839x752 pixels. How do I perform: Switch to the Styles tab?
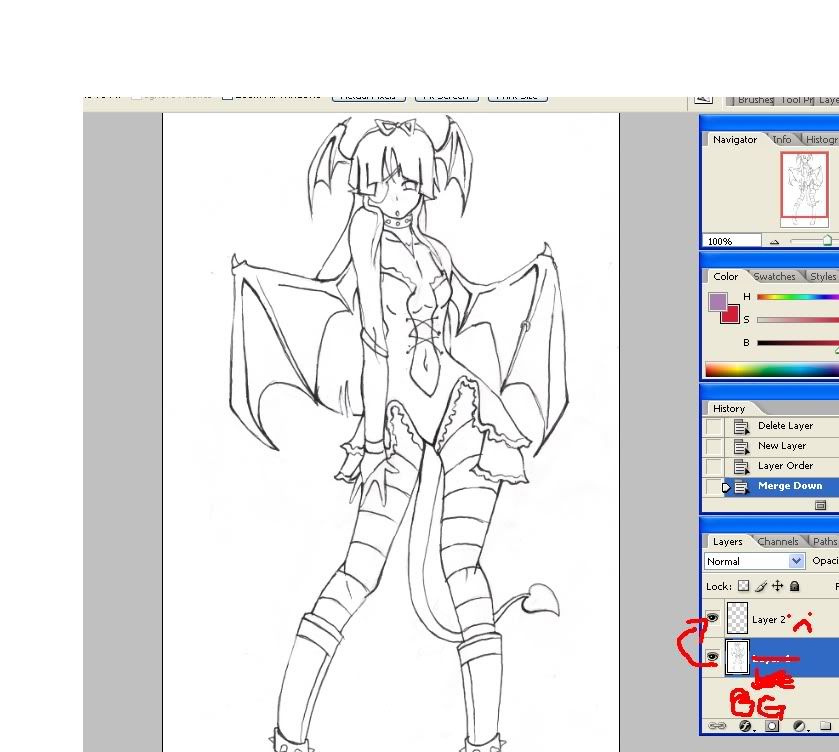[x=823, y=276]
